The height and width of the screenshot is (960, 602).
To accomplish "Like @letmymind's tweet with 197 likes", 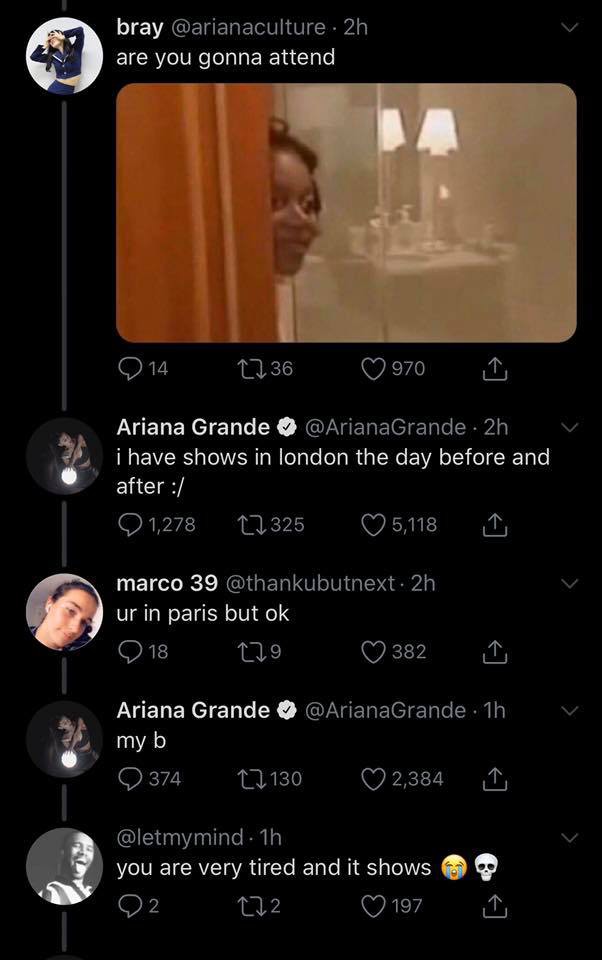I will coord(373,906).
